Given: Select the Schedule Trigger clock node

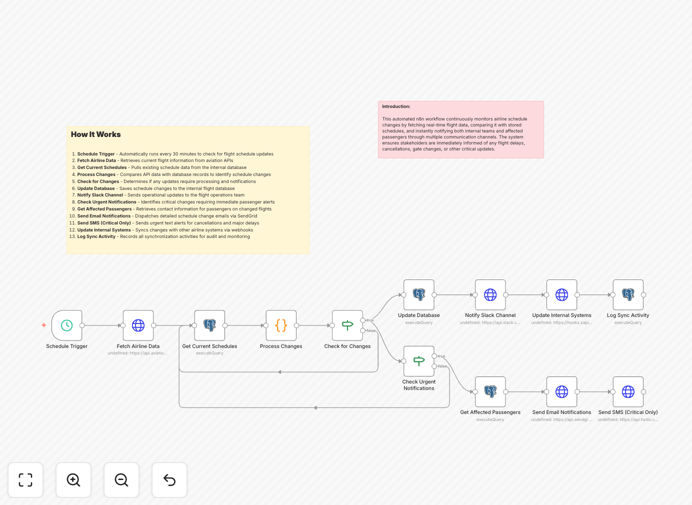Looking at the screenshot, I should (67, 325).
